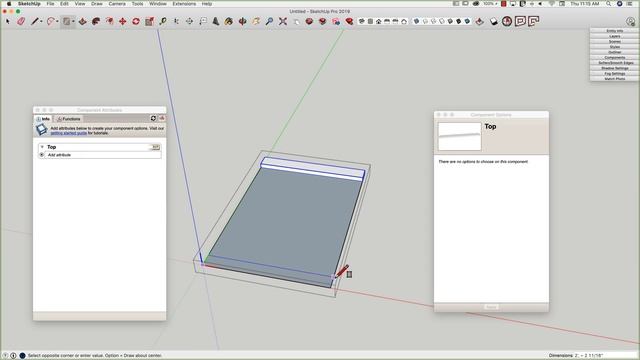Choose the Paint Bucket tool
640x360 pixels.
[x=229, y=21]
